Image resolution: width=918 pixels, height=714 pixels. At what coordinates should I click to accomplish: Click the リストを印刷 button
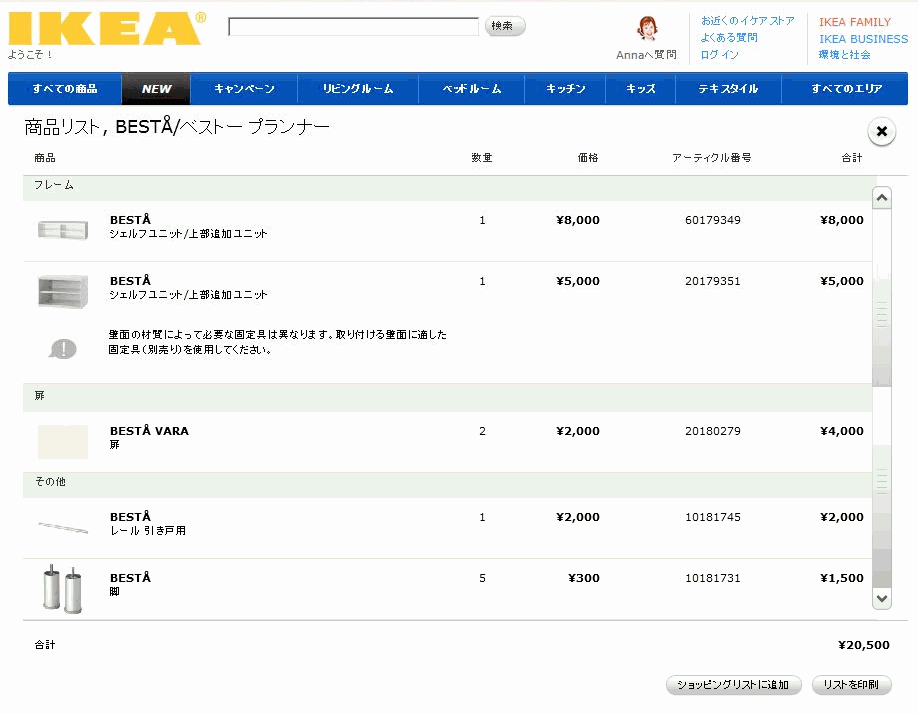click(x=851, y=685)
